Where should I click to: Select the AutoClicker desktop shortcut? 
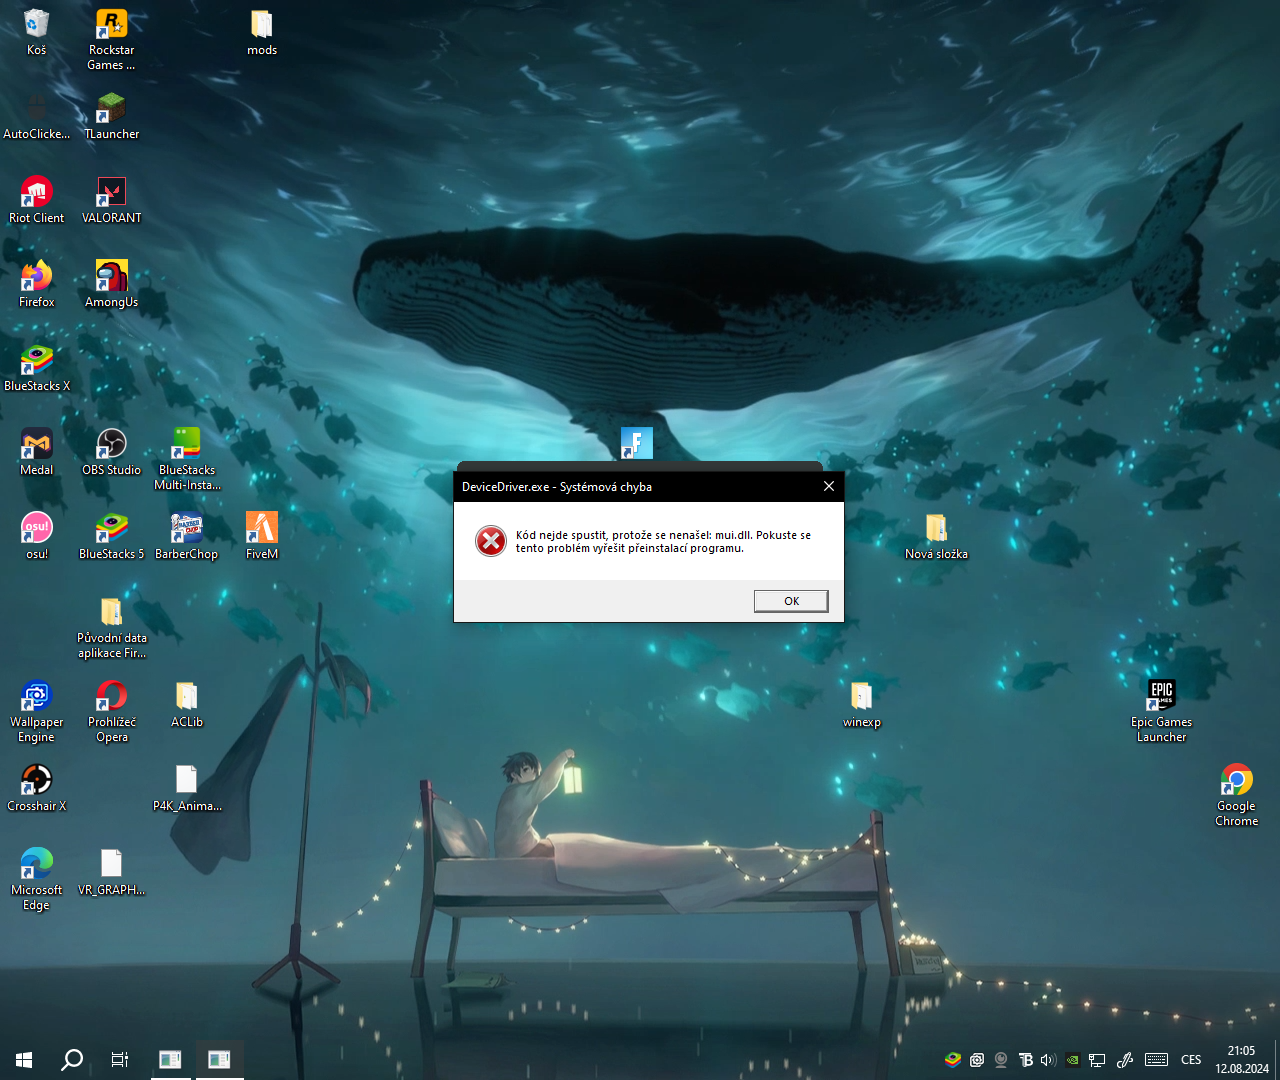tap(37, 116)
